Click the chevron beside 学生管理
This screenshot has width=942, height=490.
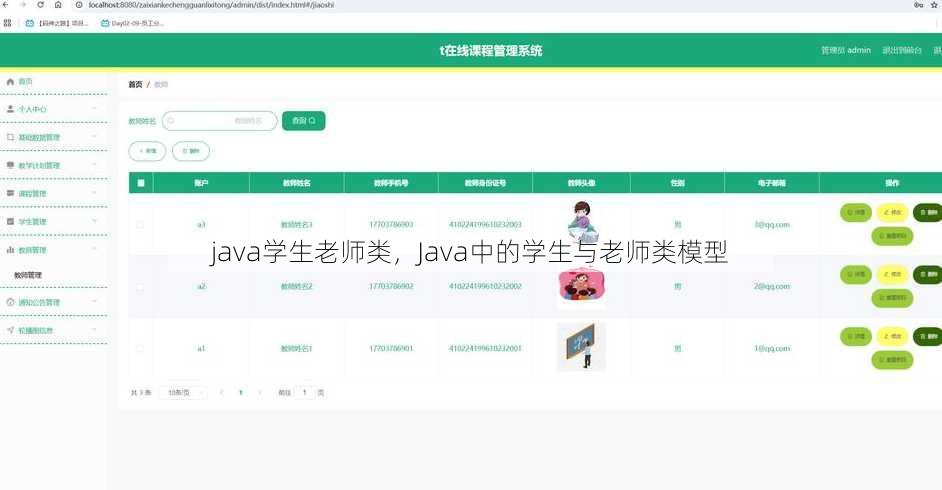pyautogui.click(x=94, y=221)
